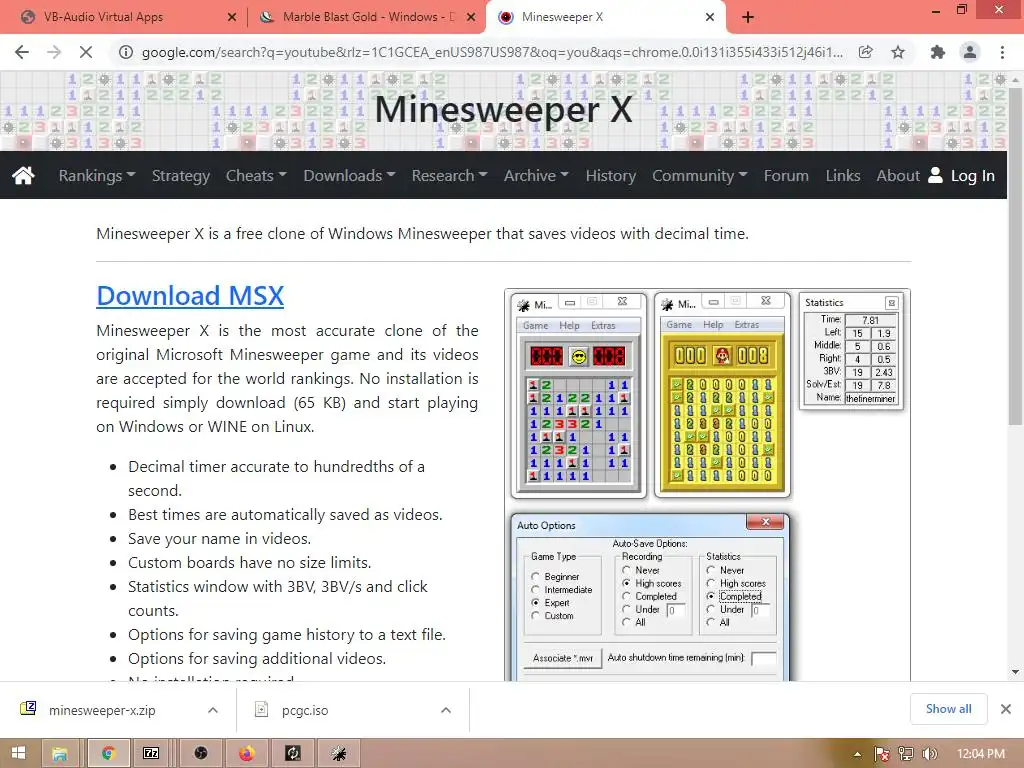1024x768 pixels.
Task: Open the Archive dropdown menu
Action: [536, 176]
